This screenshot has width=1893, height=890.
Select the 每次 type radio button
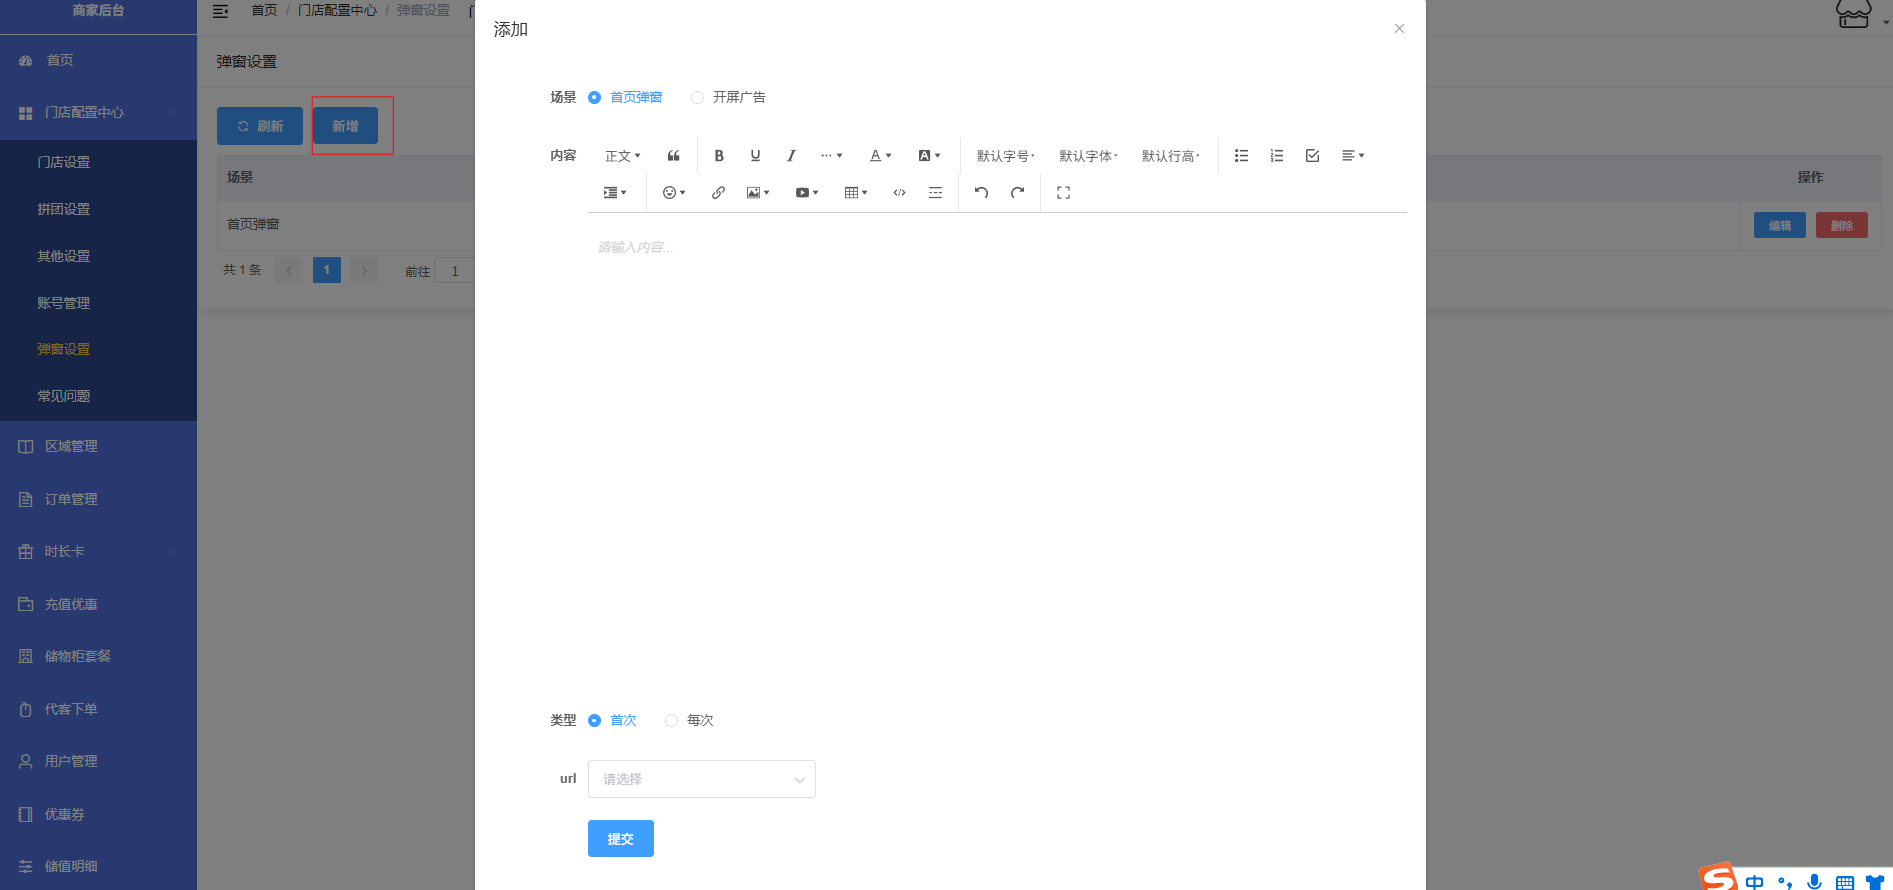pyautogui.click(x=672, y=721)
